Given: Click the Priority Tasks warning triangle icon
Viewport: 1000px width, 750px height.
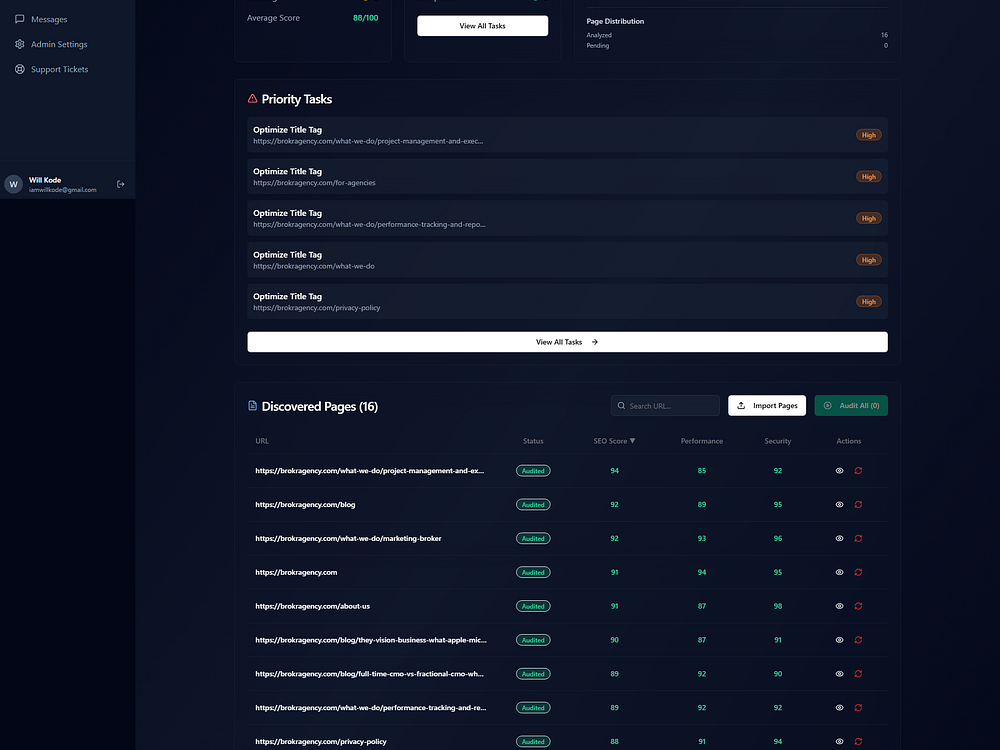Looking at the screenshot, I should click(253, 98).
